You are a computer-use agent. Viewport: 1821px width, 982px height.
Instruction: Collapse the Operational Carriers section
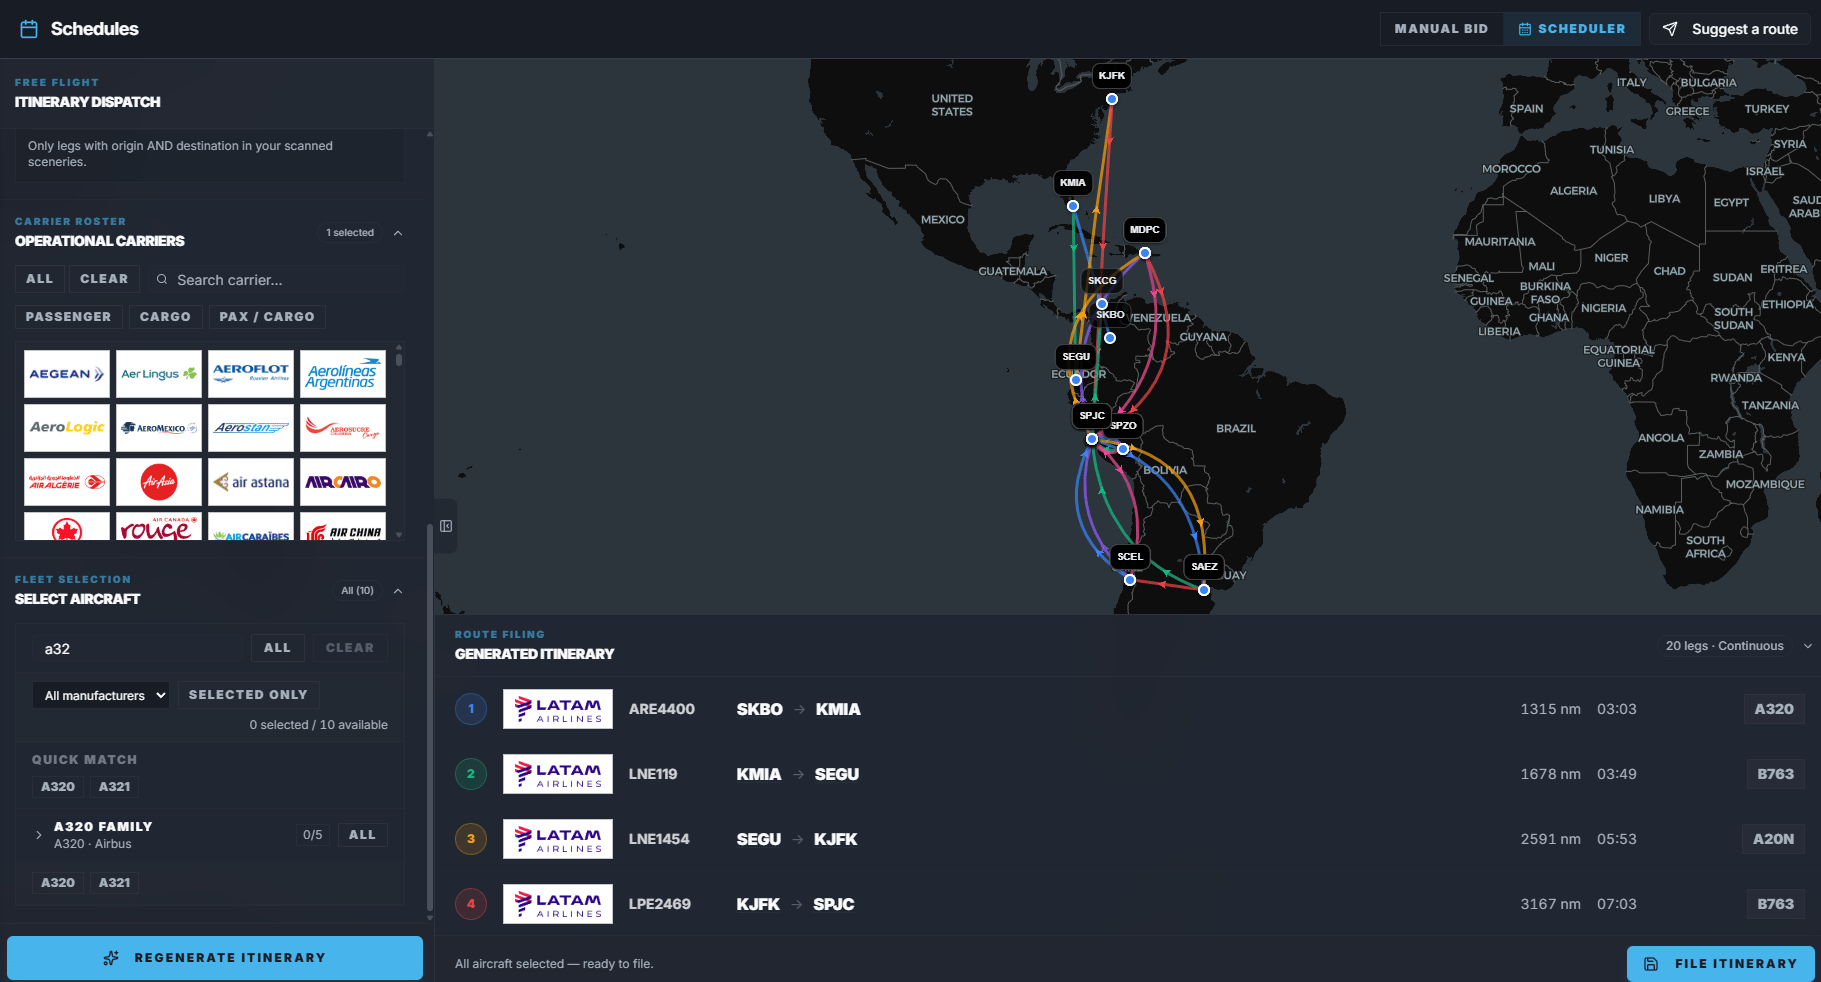point(398,233)
